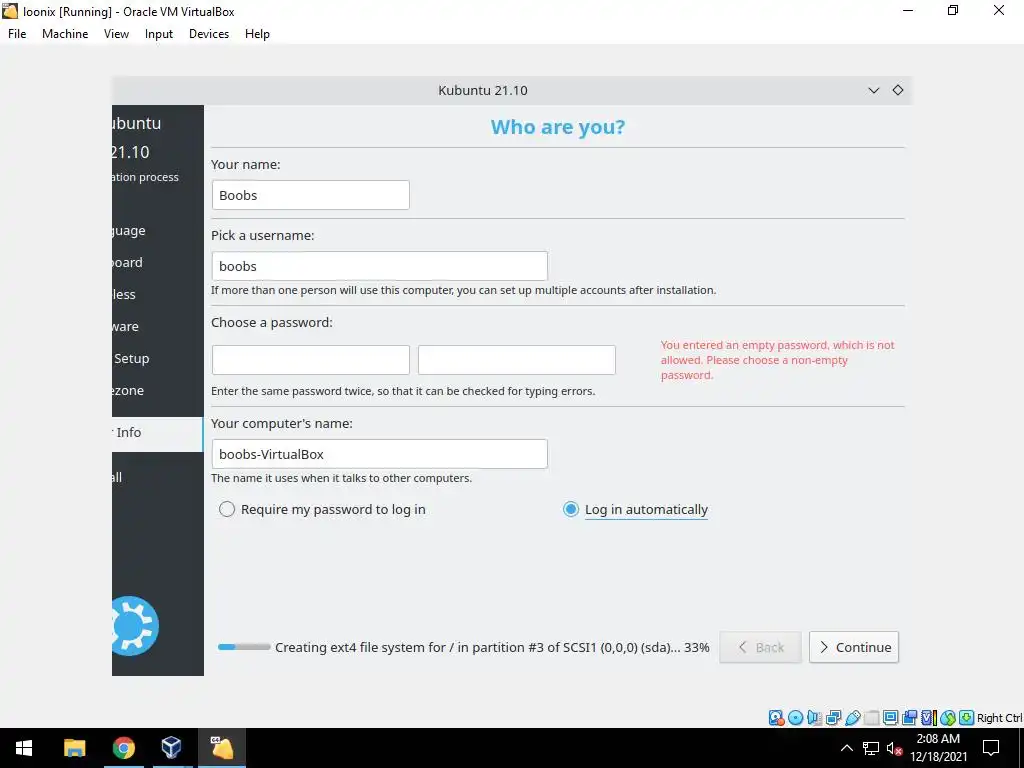Click the 'If more than one person' hint text

(x=464, y=290)
